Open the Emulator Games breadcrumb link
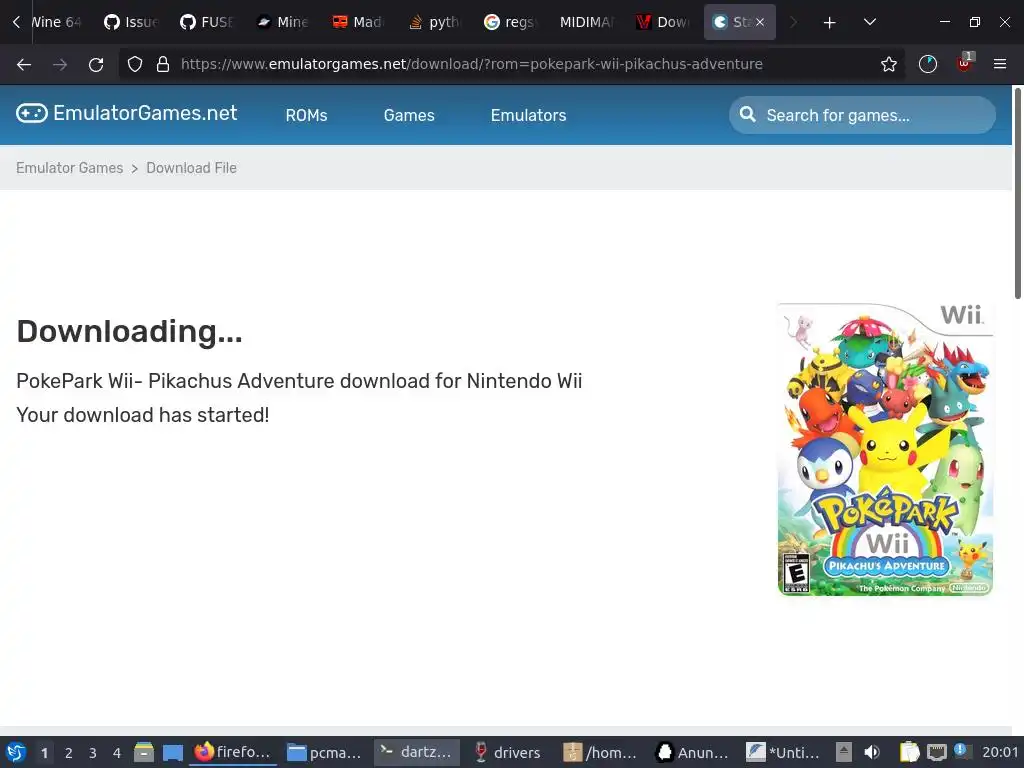Image resolution: width=1024 pixels, height=768 pixels. click(x=69, y=168)
